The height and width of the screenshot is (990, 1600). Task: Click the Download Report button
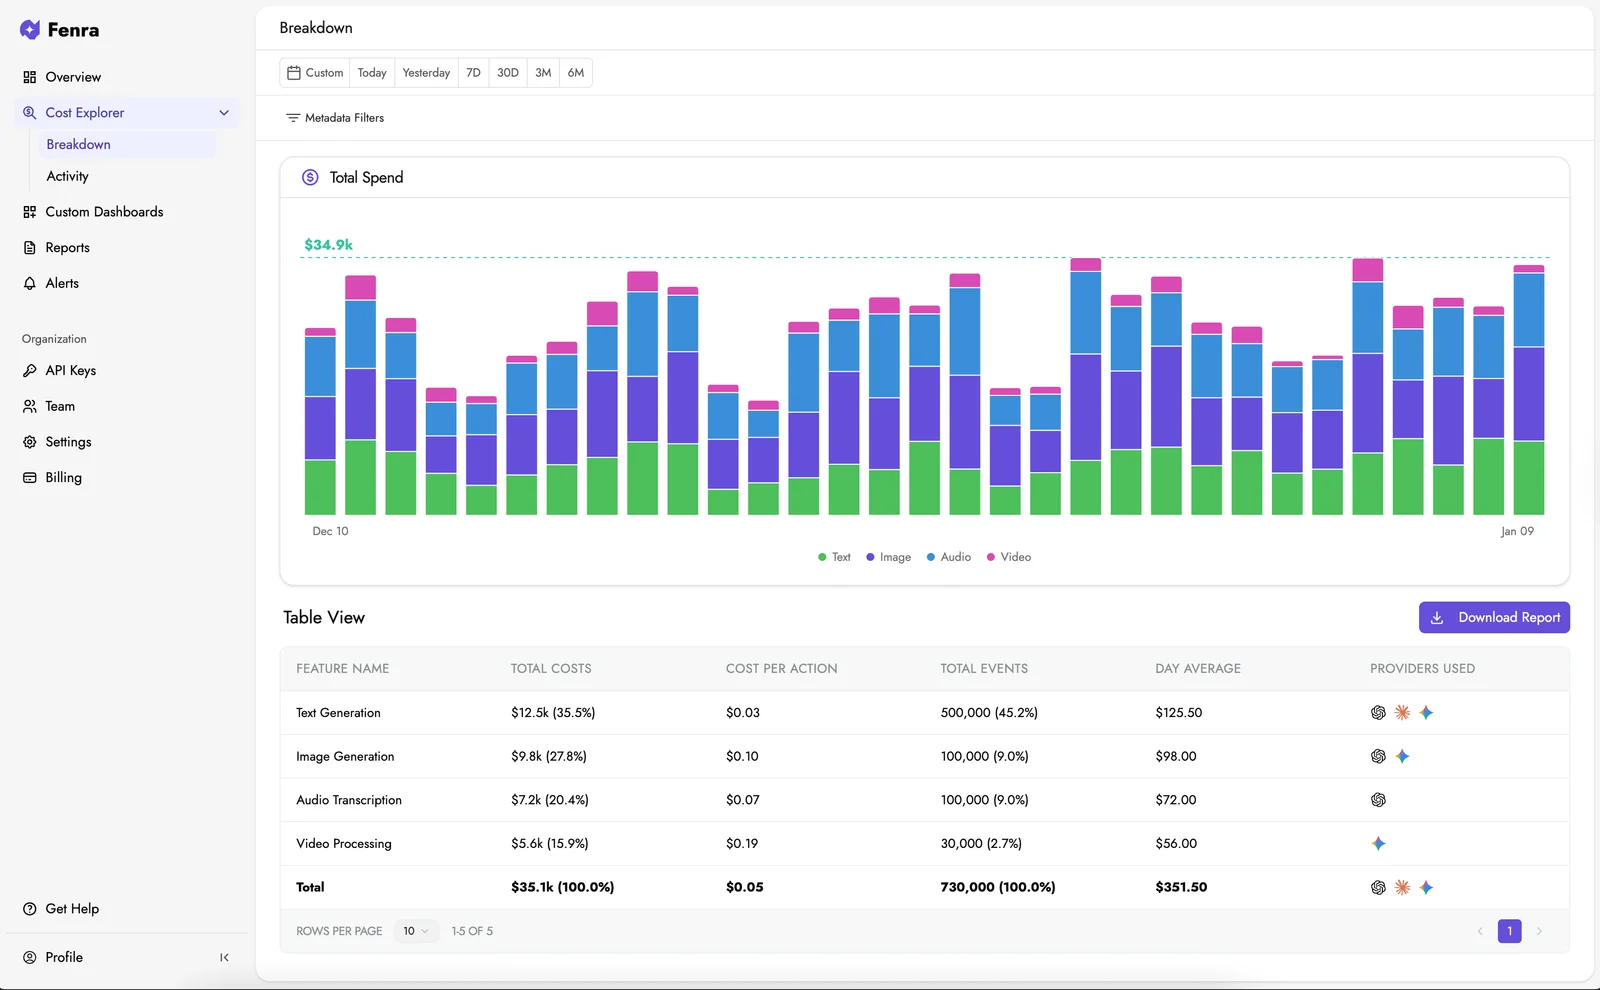[1494, 617]
